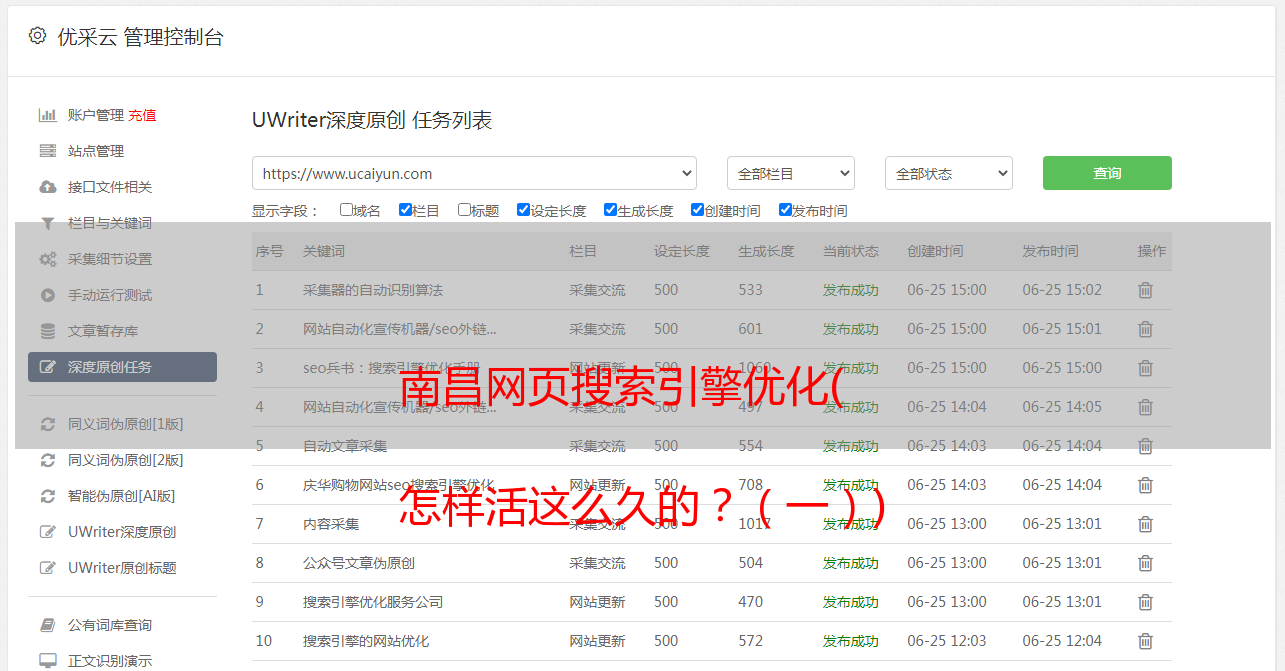Click the server icon for 站点管理

pos(47,151)
